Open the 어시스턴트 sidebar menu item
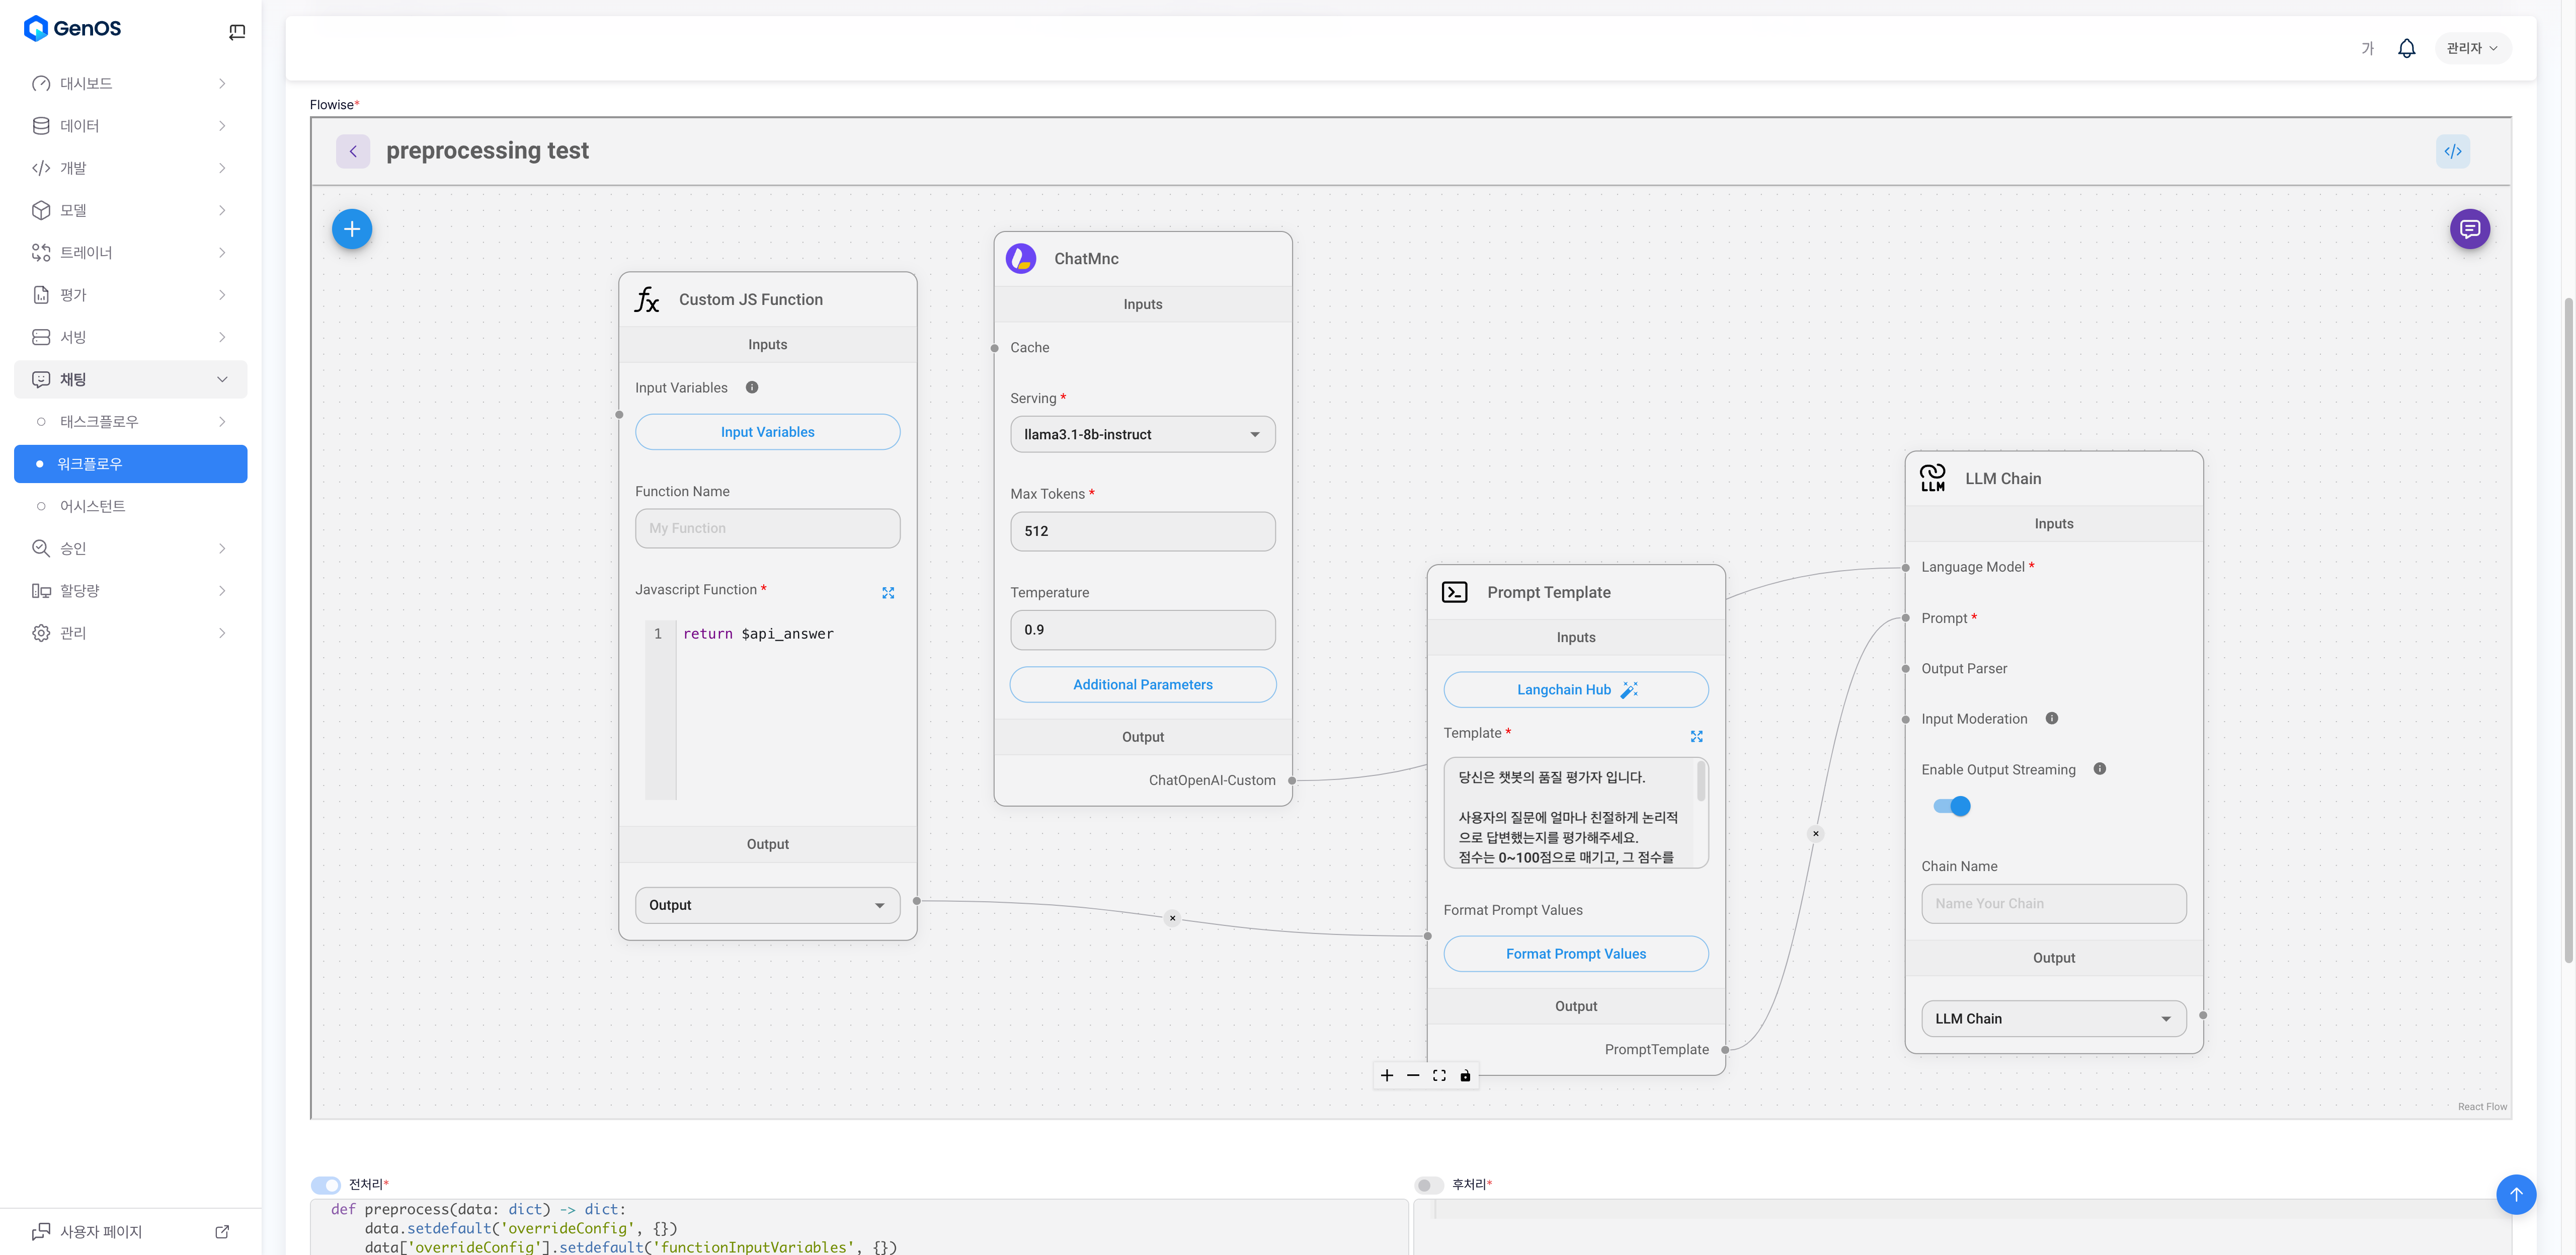The image size is (2576, 1255). pos(92,506)
